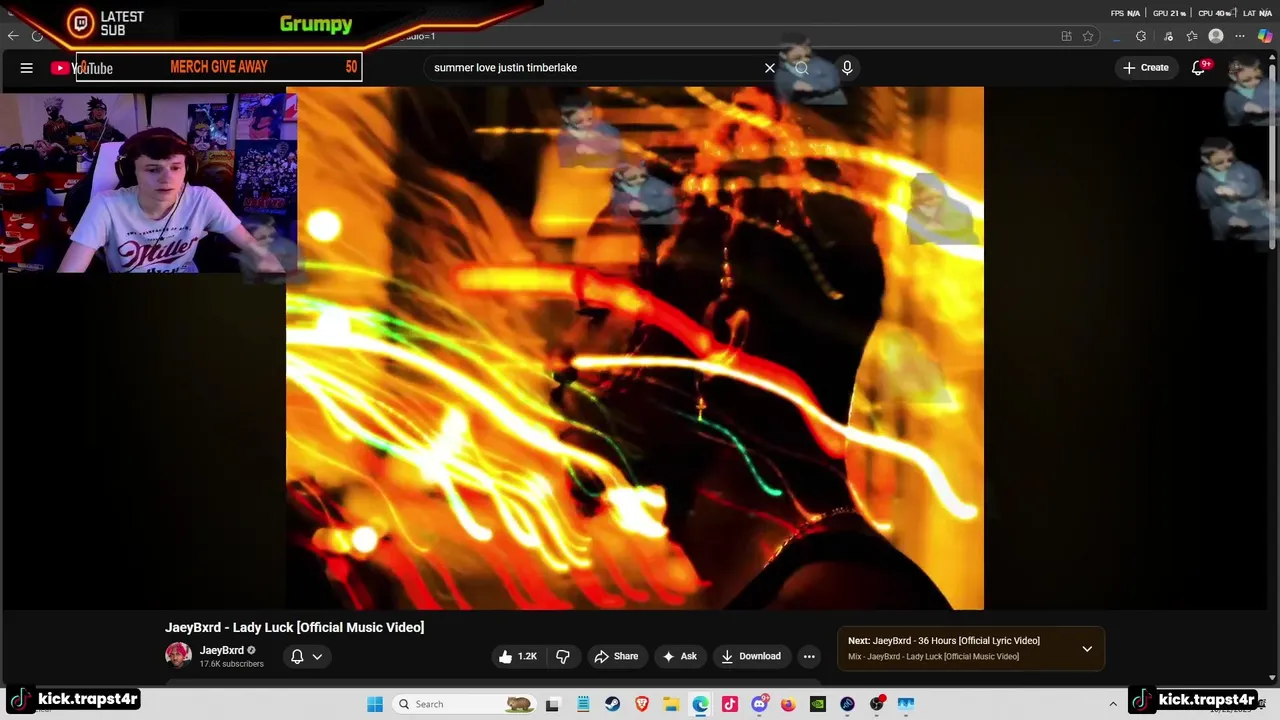Image resolution: width=1280 pixels, height=720 pixels.
Task: Launch Steam from the taskbar
Action: [612, 704]
